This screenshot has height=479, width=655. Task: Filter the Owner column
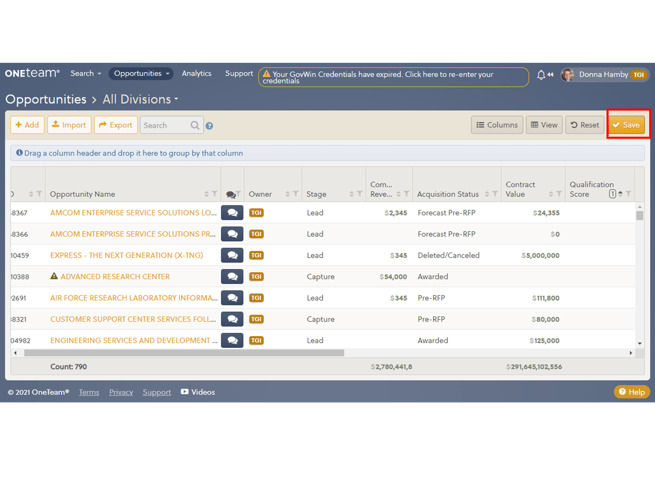click(x=295, y=194)
